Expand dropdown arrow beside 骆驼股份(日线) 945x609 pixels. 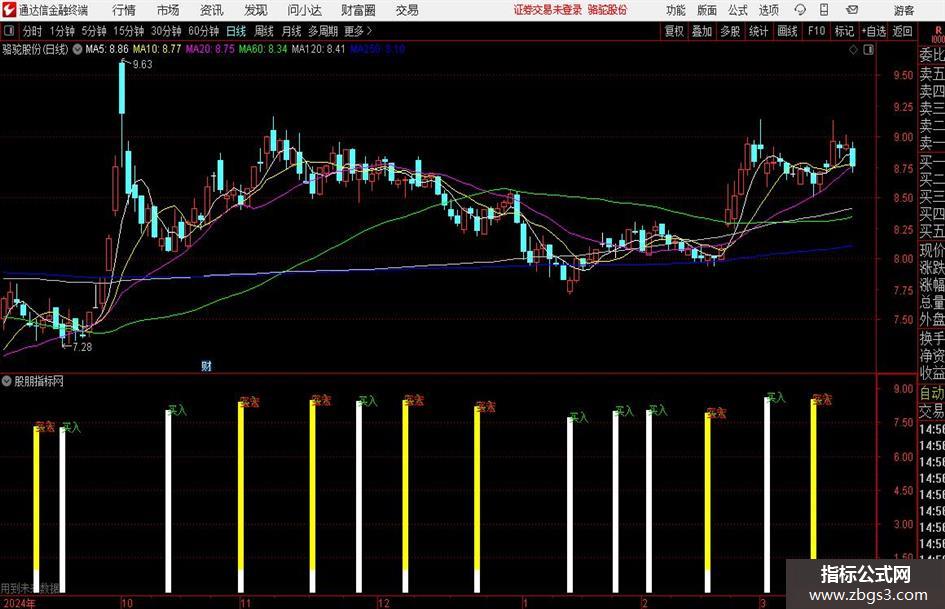pos(77,49)
